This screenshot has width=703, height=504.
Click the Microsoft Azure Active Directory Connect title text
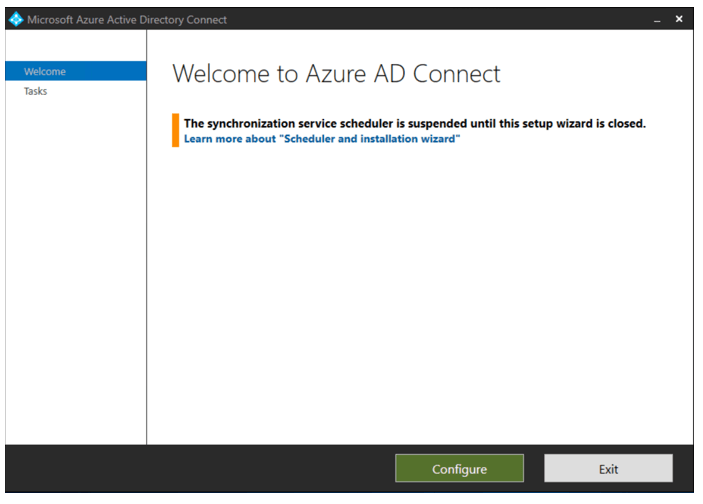127,19
